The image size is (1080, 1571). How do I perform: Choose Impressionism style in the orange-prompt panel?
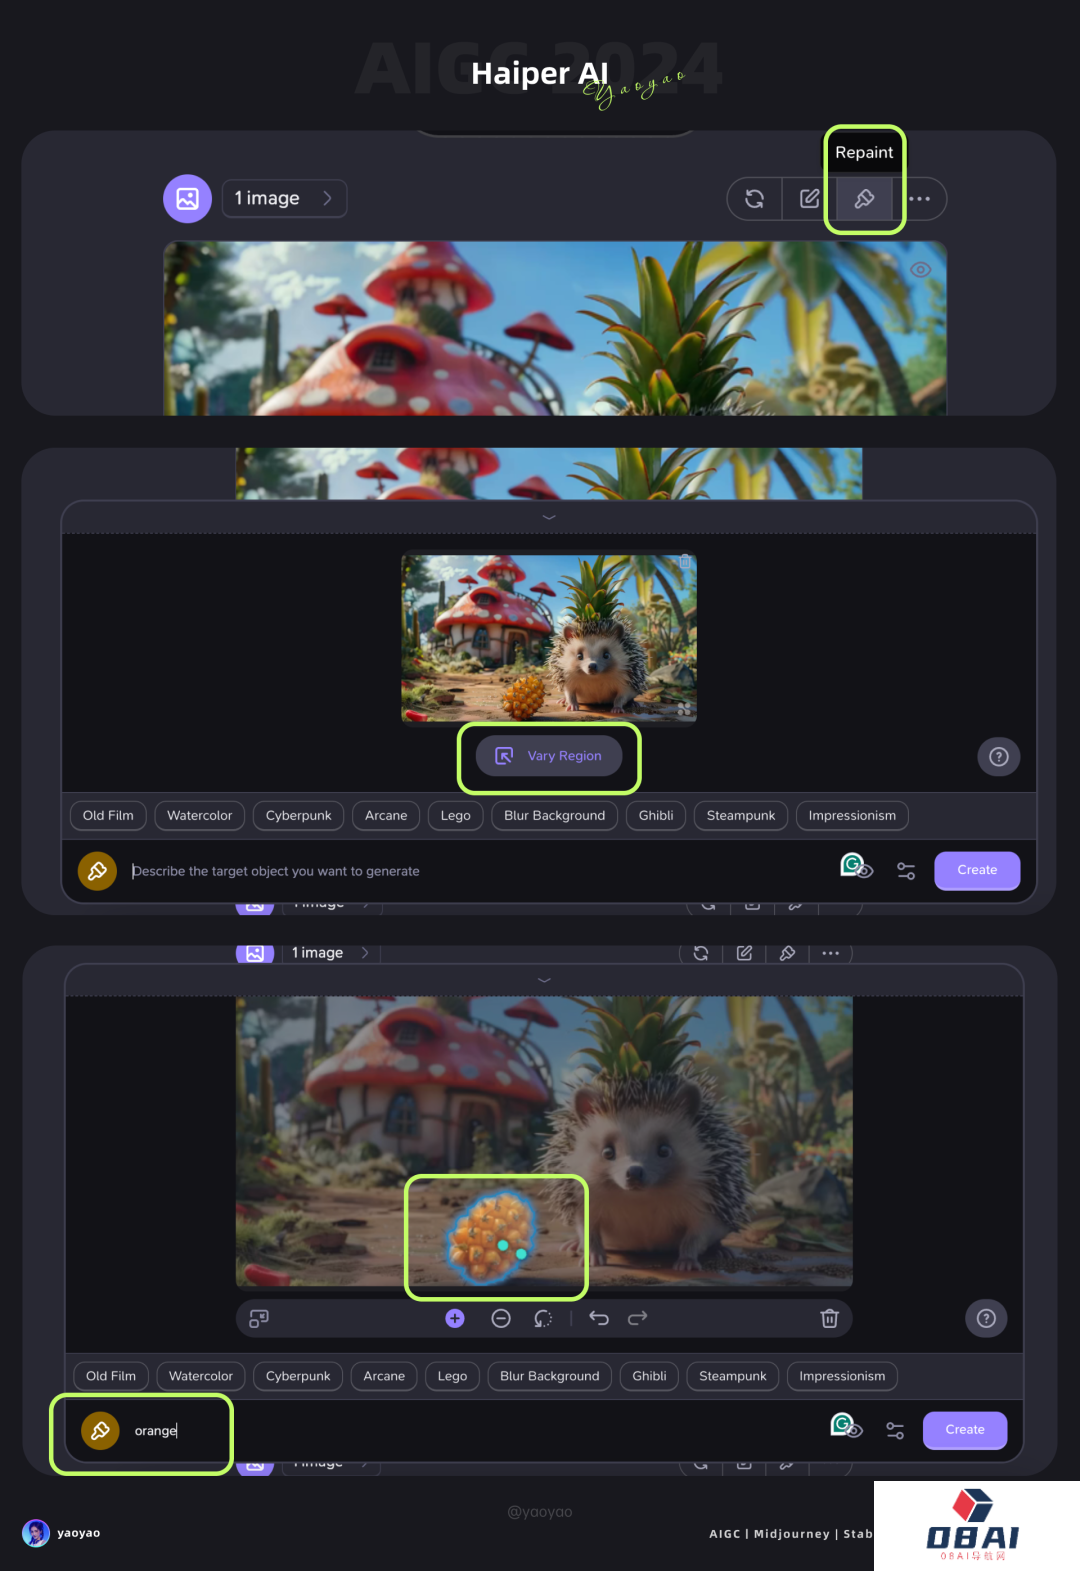point(842,1376)
